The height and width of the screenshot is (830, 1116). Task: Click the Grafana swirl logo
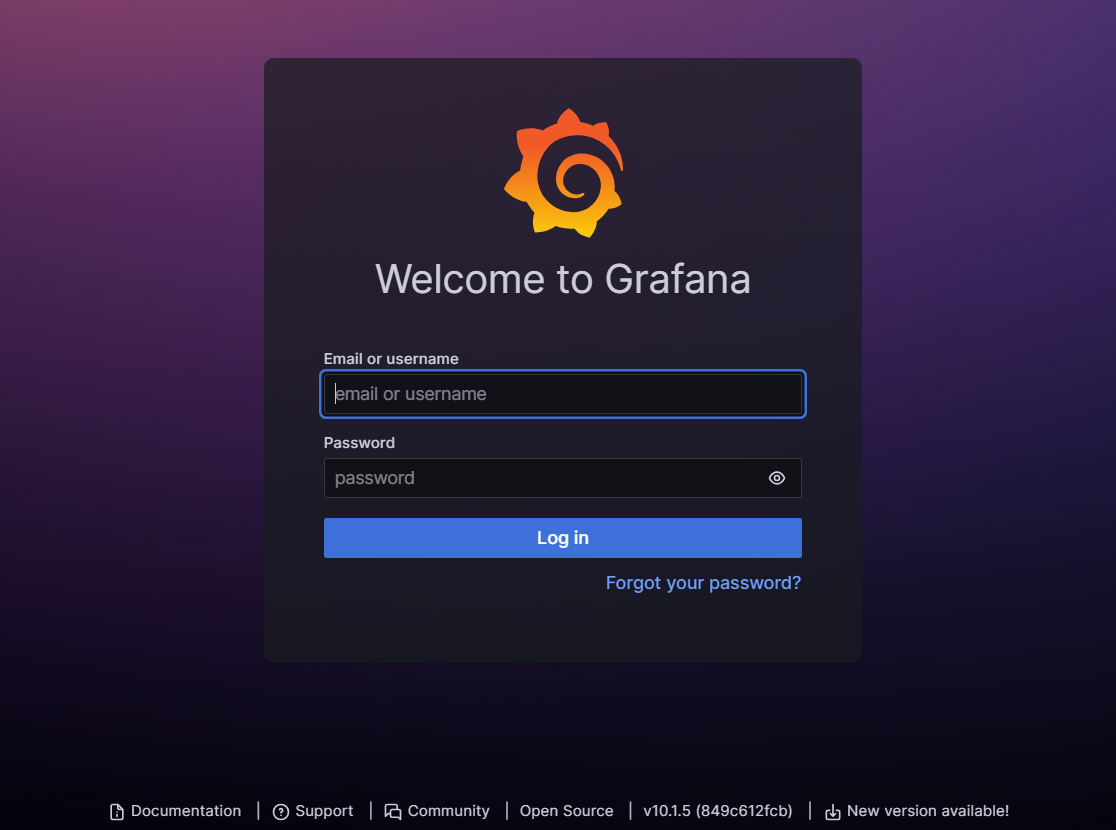point(564,173)
